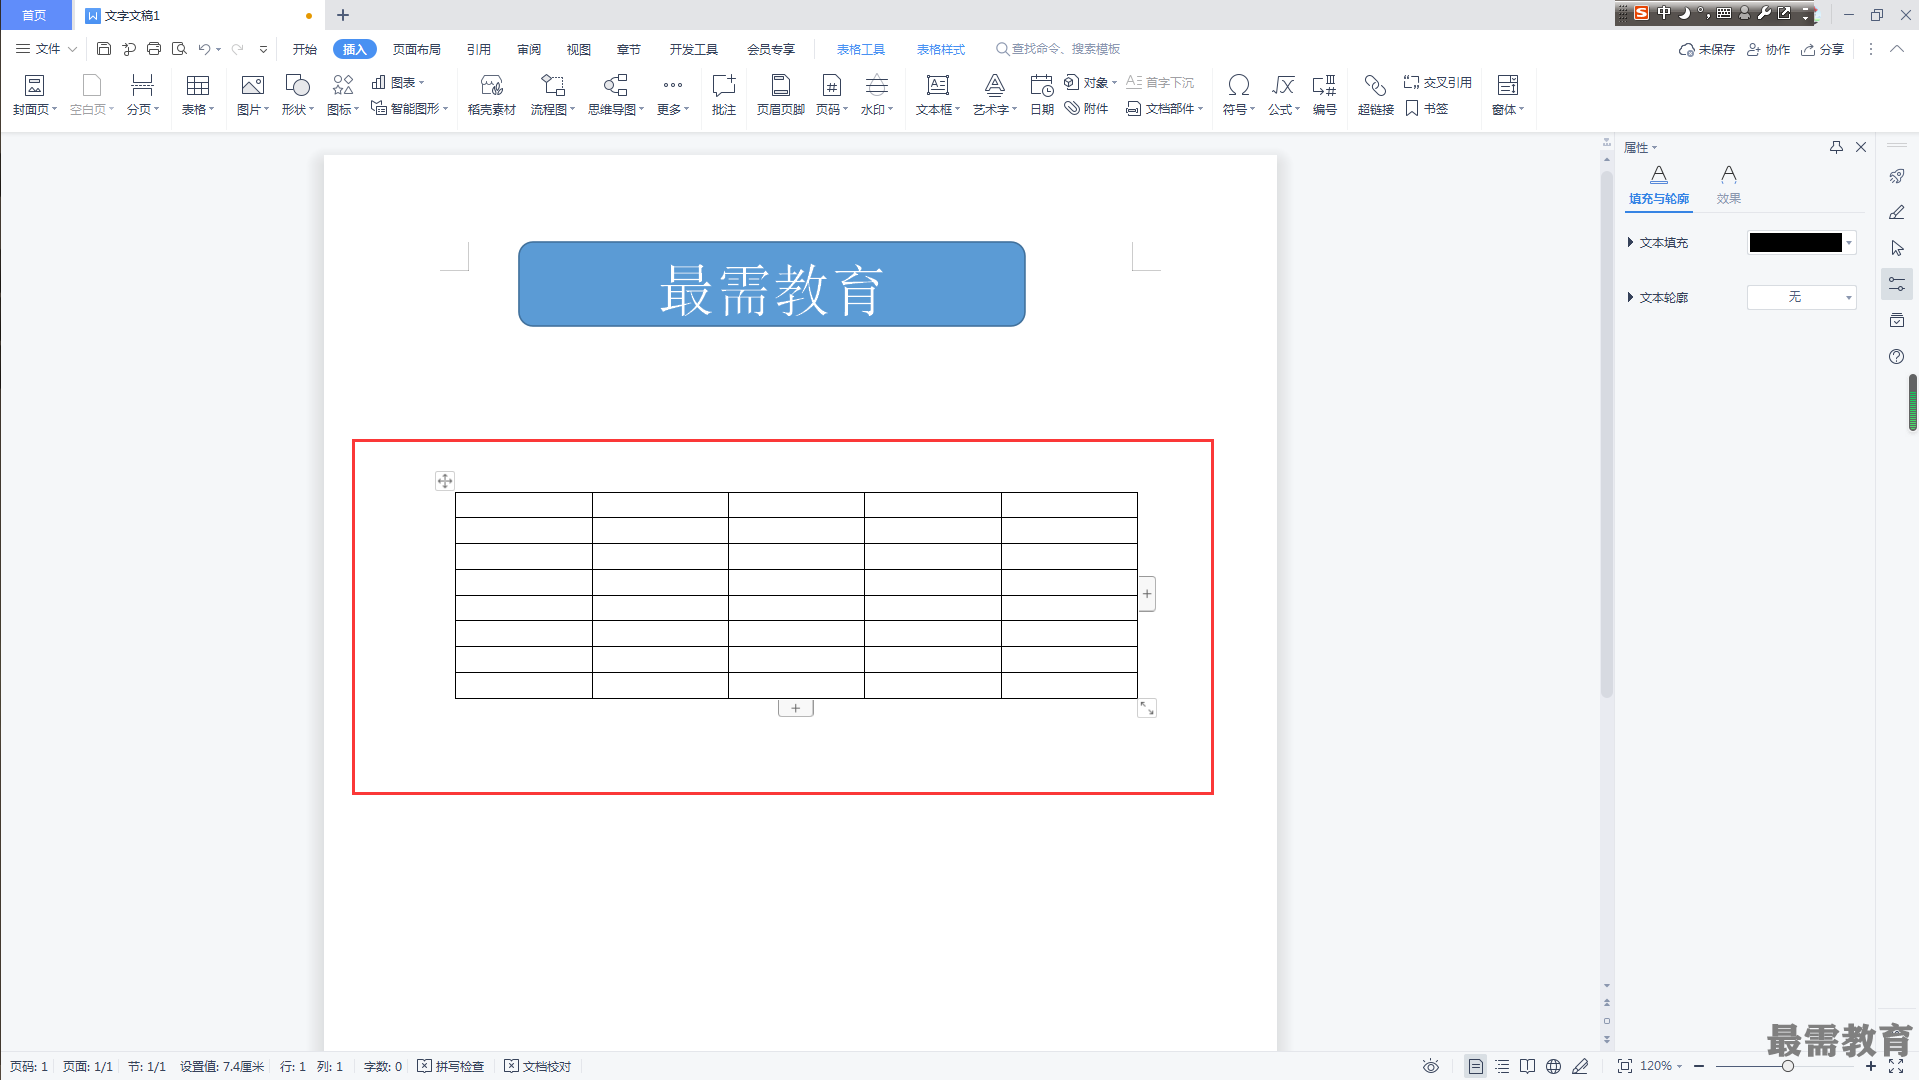The width and height of the screenshot is (1919, 1080).
Task: Insert WordArt (艺术字)
Action: click(995, 95)
